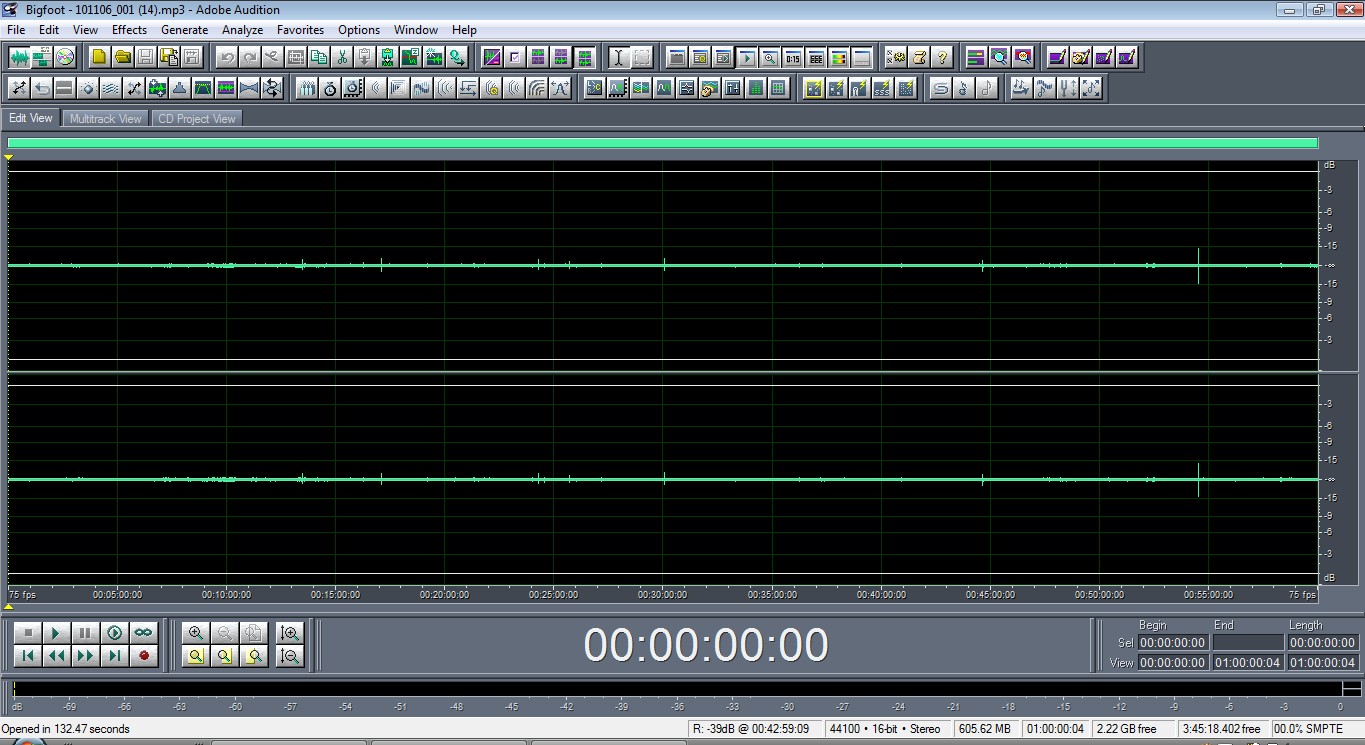Viewport: 1365px width, 745px height.
Task: Toggle Play Looped infinity button
Action: point(144,633)
